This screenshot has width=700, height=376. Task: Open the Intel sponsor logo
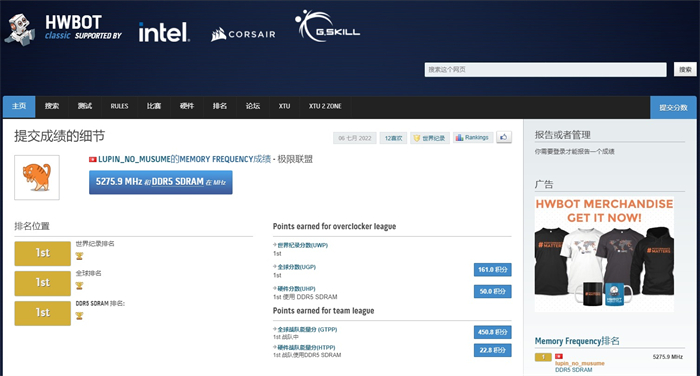point(164,32)
